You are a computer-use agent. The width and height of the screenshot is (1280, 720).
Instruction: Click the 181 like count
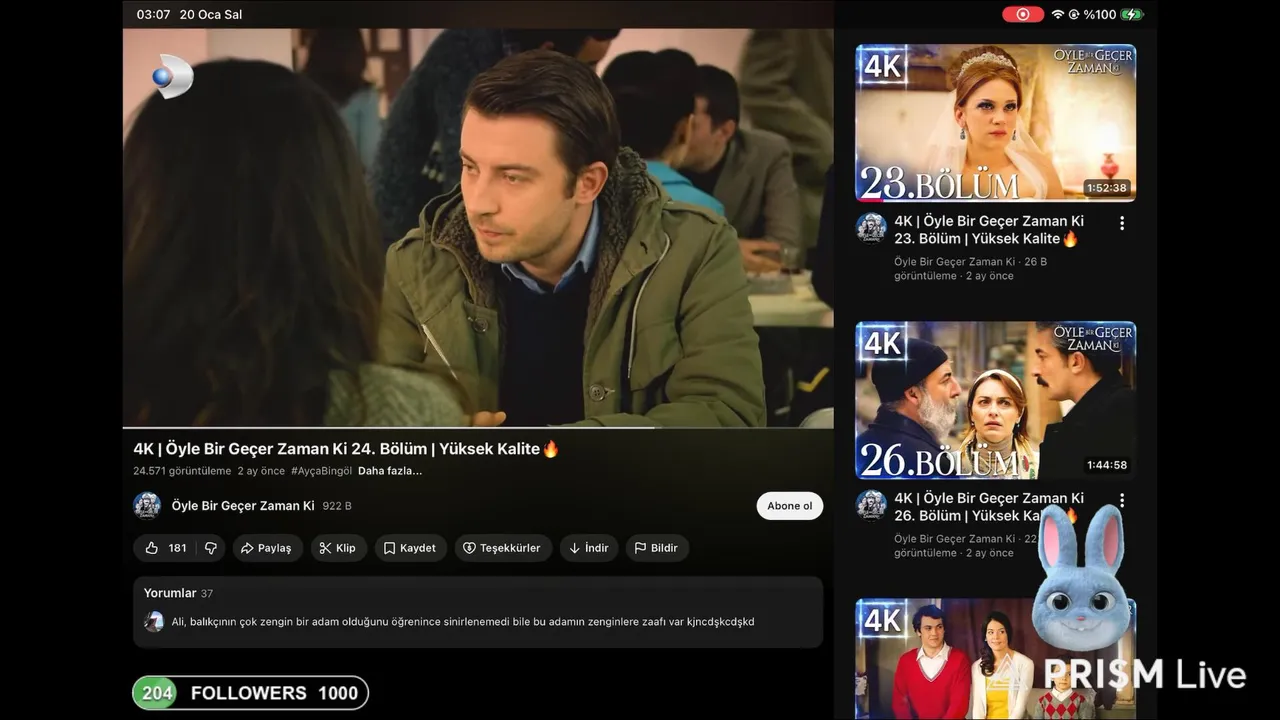177,548
